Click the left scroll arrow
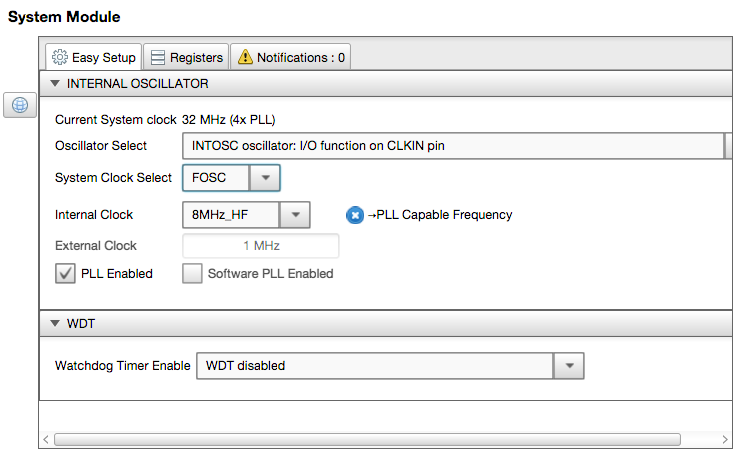737x450 pixels. coord(45,439)
